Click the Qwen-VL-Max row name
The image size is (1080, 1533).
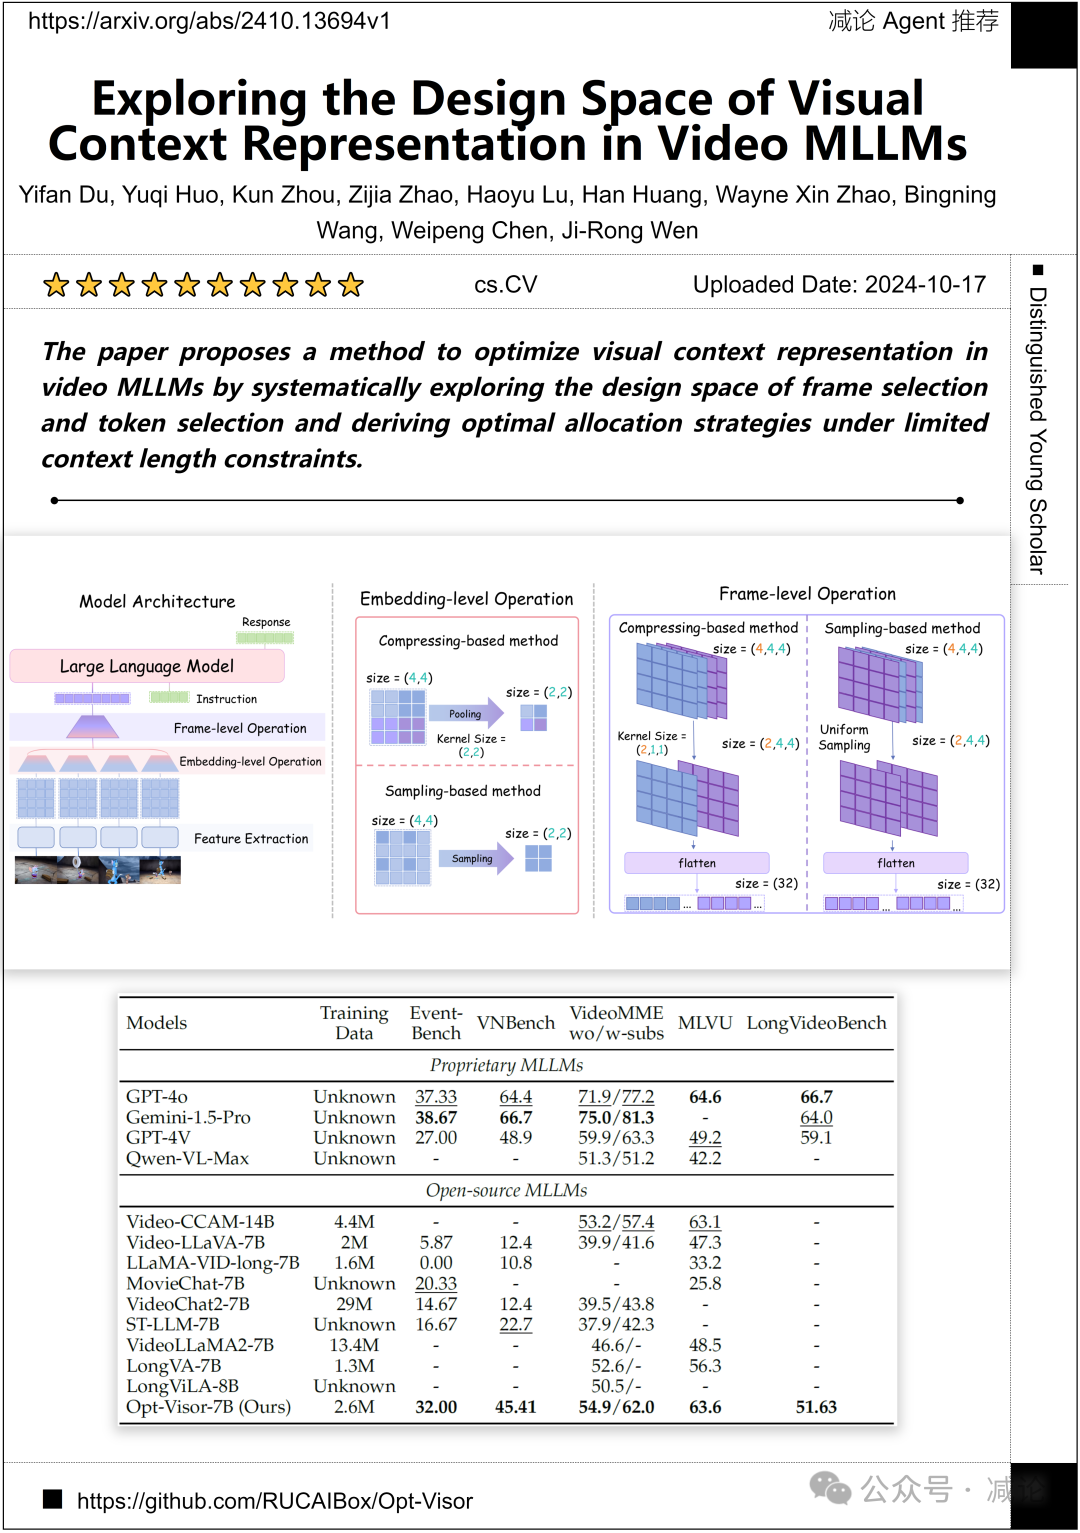coord(187,1158)
